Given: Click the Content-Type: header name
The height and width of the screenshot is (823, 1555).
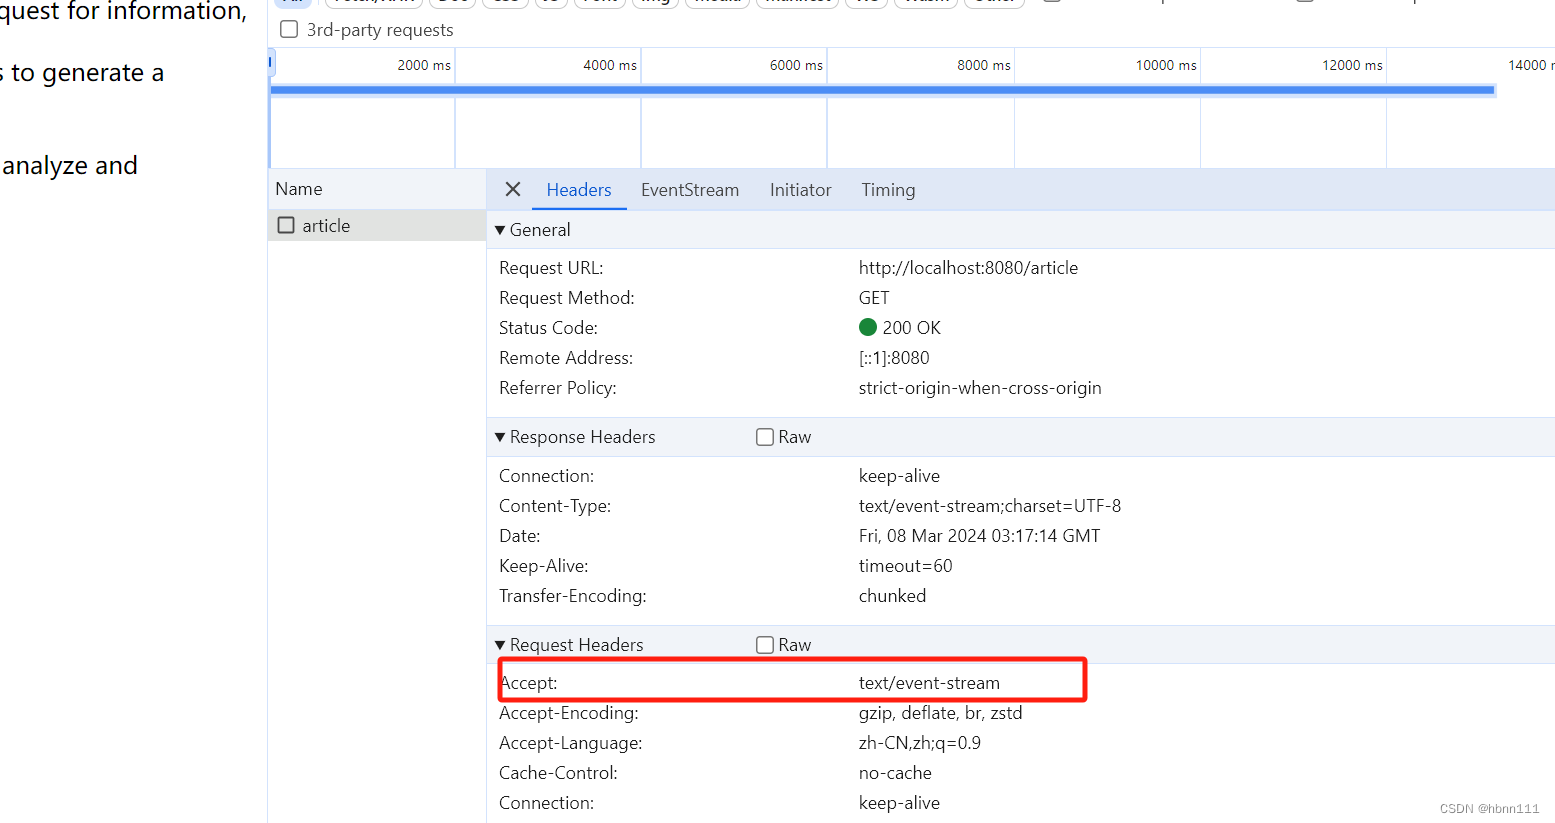Looking at the screenshot, I should (555, 506).
